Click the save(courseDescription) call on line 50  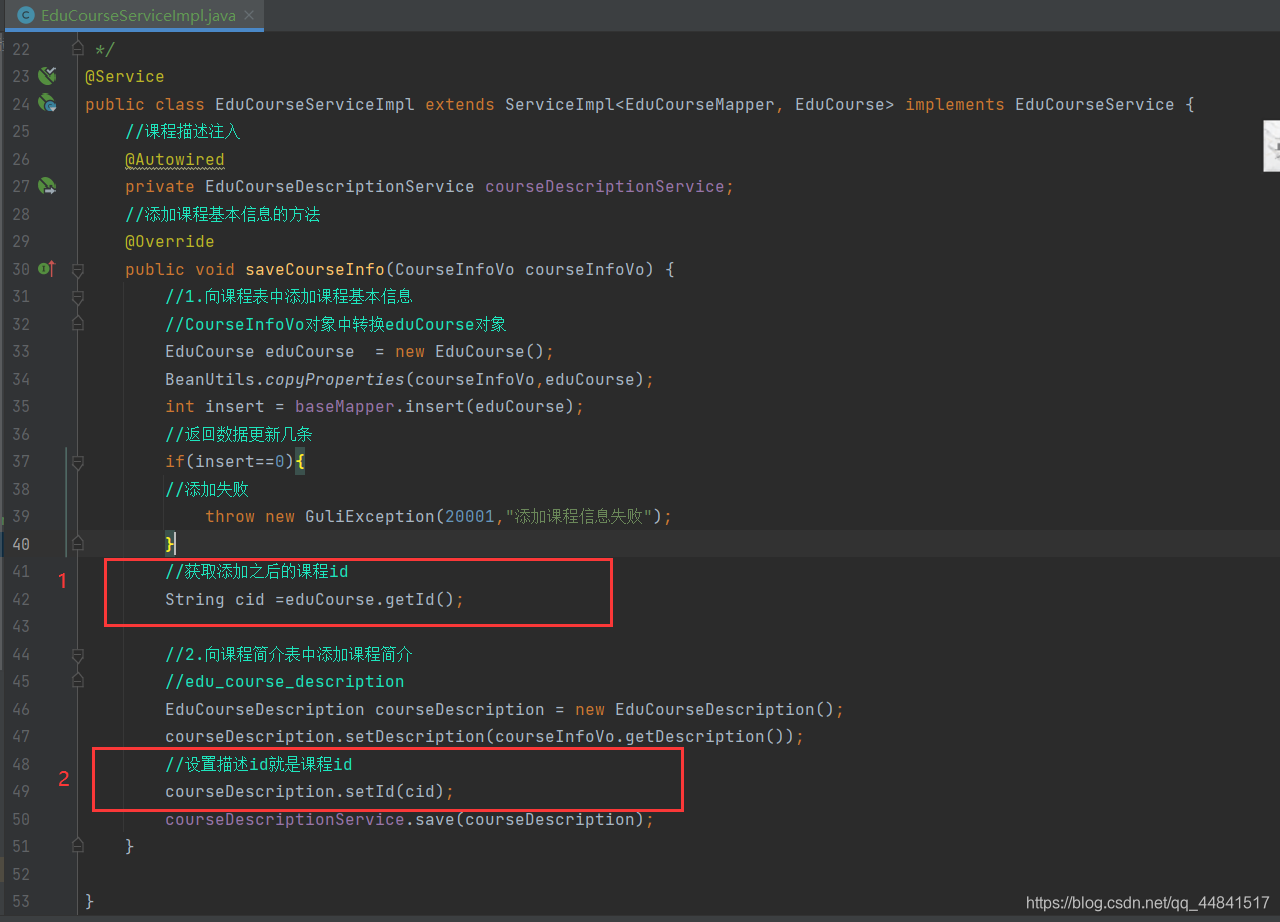530,819
